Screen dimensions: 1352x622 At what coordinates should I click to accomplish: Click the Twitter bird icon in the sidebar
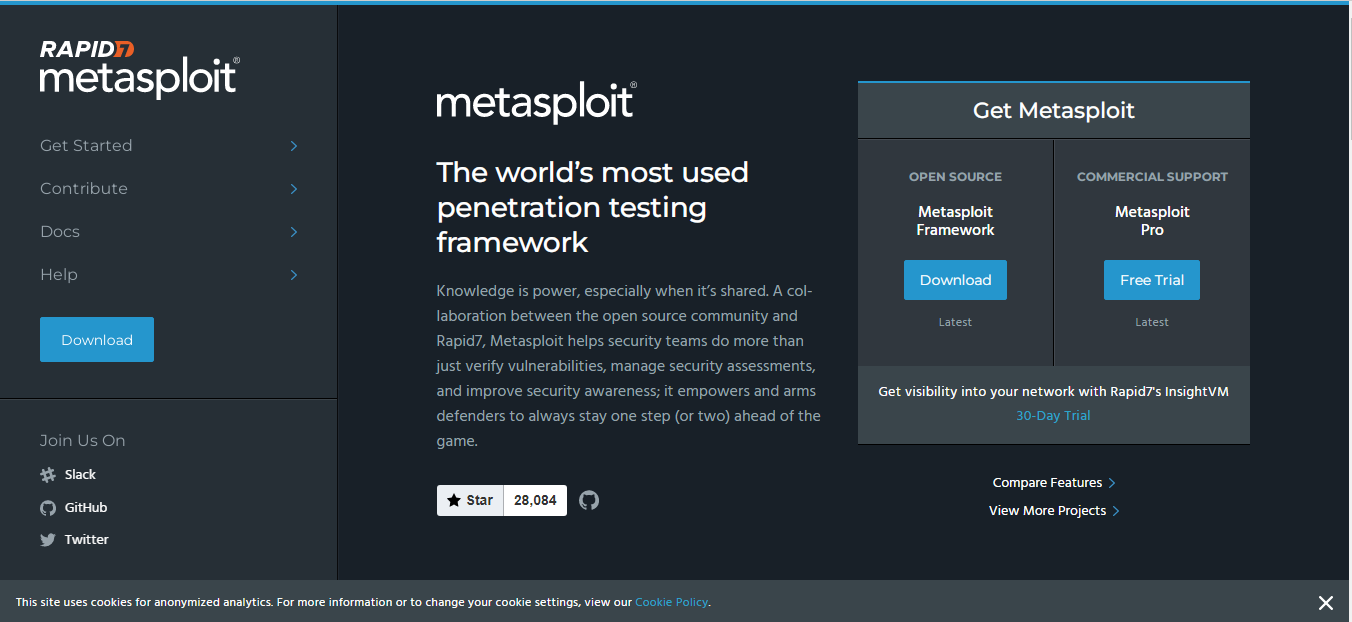tap(48, 540)
